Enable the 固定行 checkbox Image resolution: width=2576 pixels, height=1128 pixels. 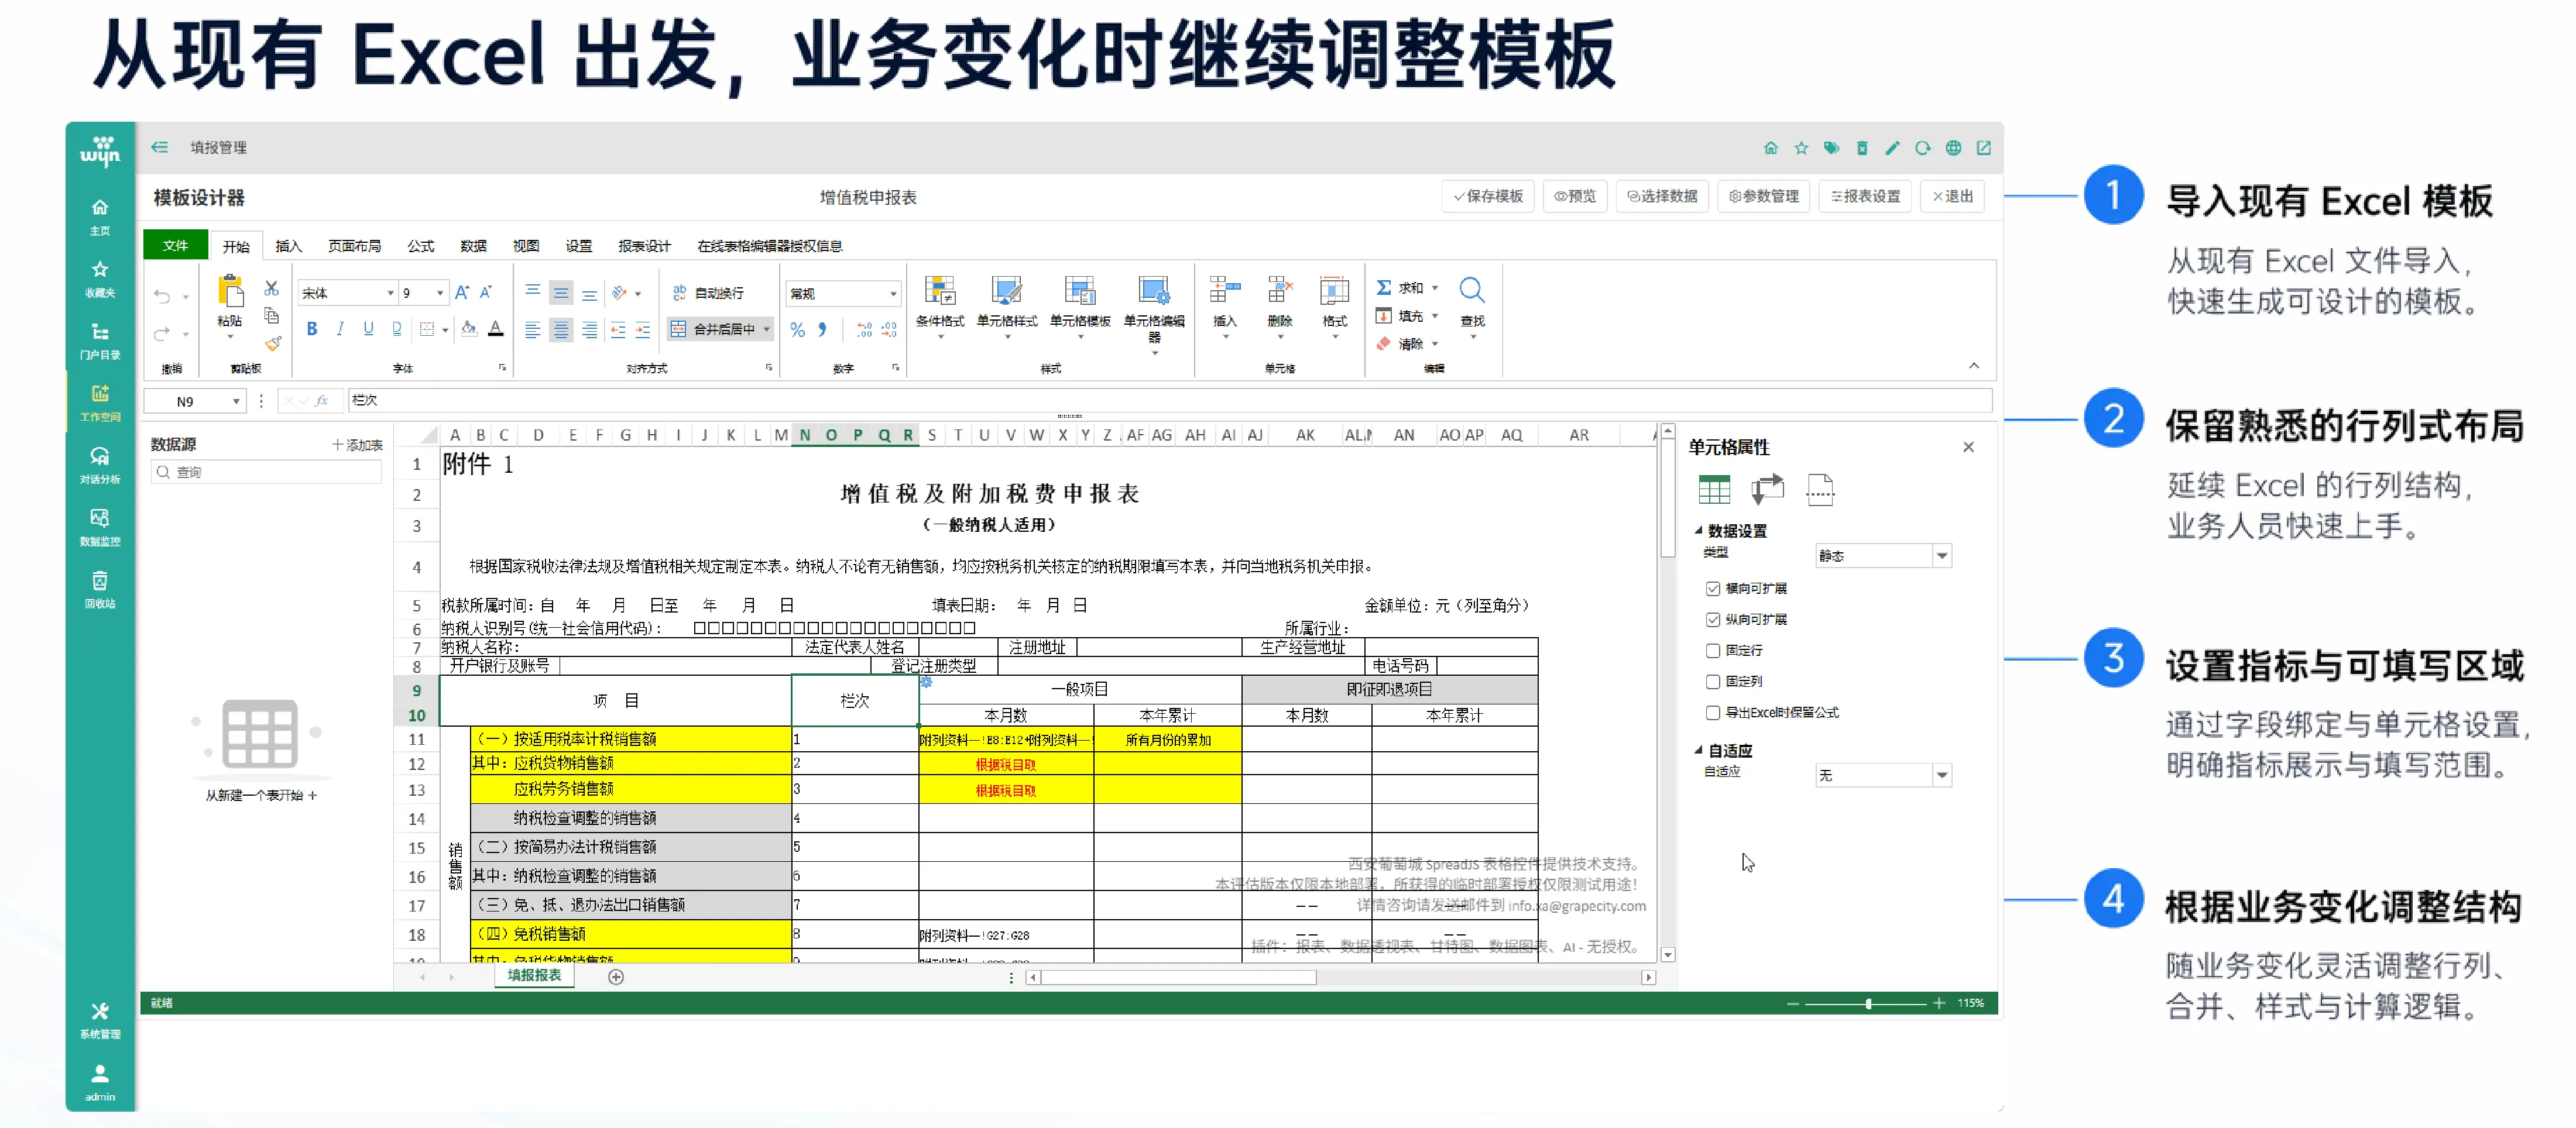click(1713, 651)
